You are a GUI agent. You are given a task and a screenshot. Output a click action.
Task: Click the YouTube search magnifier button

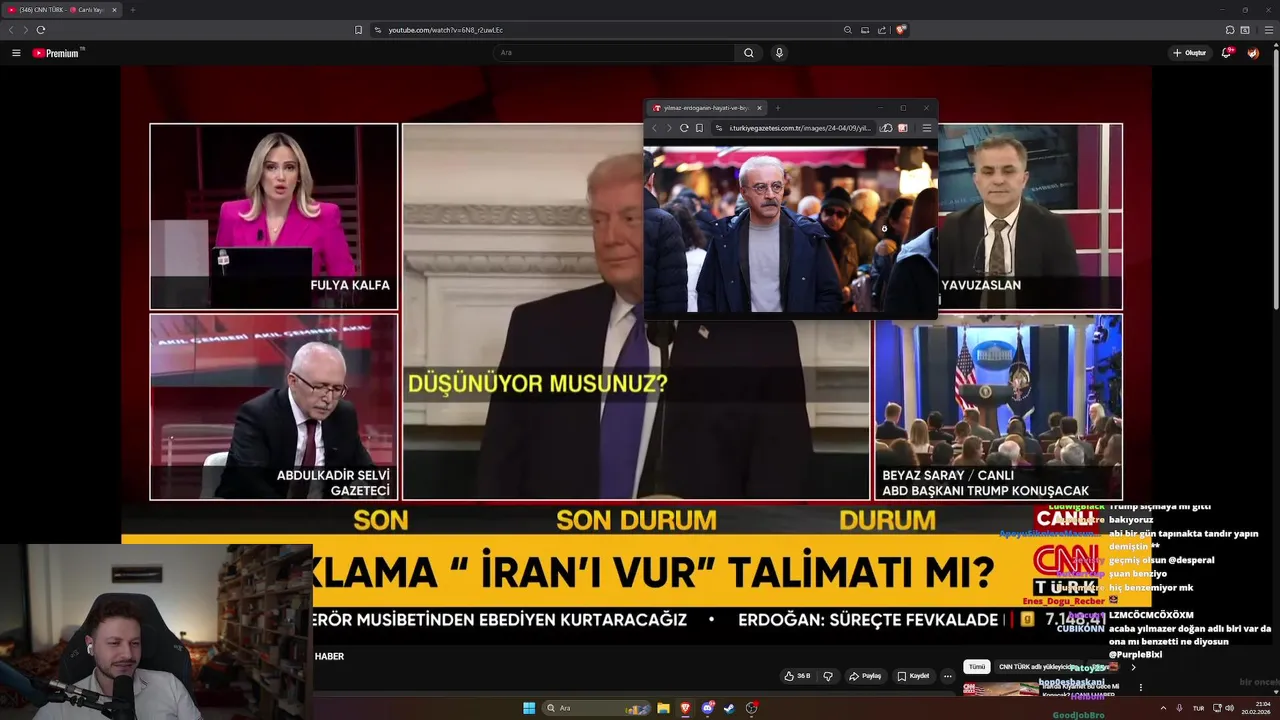(748, 53)
